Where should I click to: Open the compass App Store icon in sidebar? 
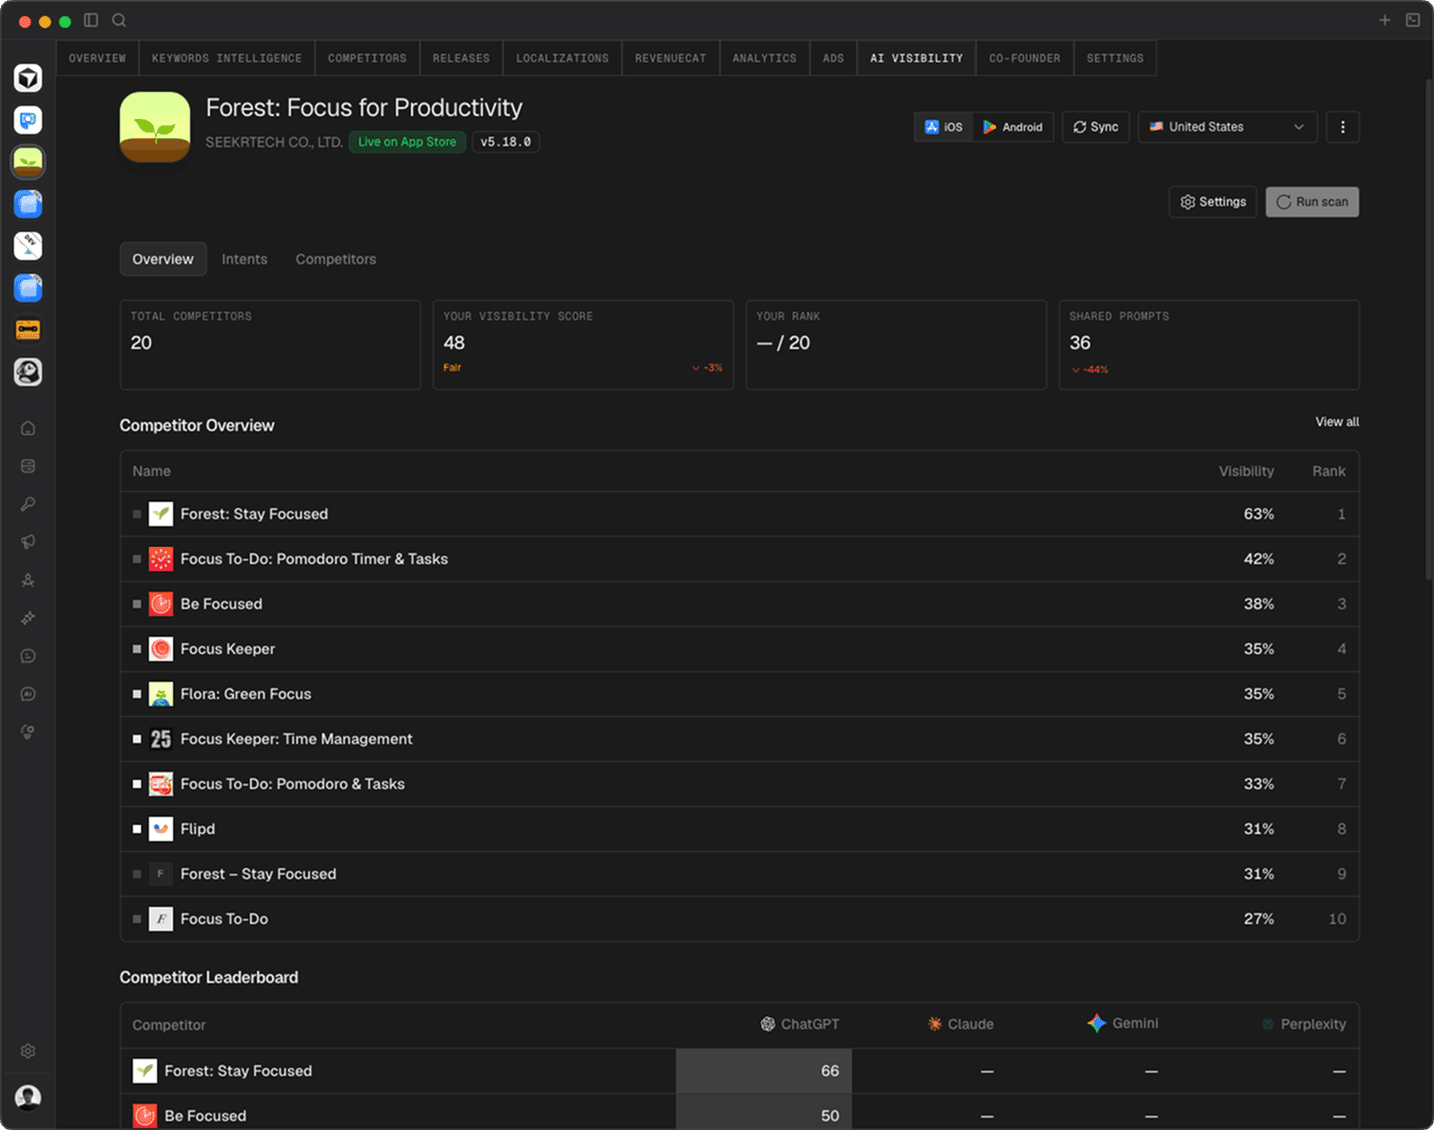point(28,580)
